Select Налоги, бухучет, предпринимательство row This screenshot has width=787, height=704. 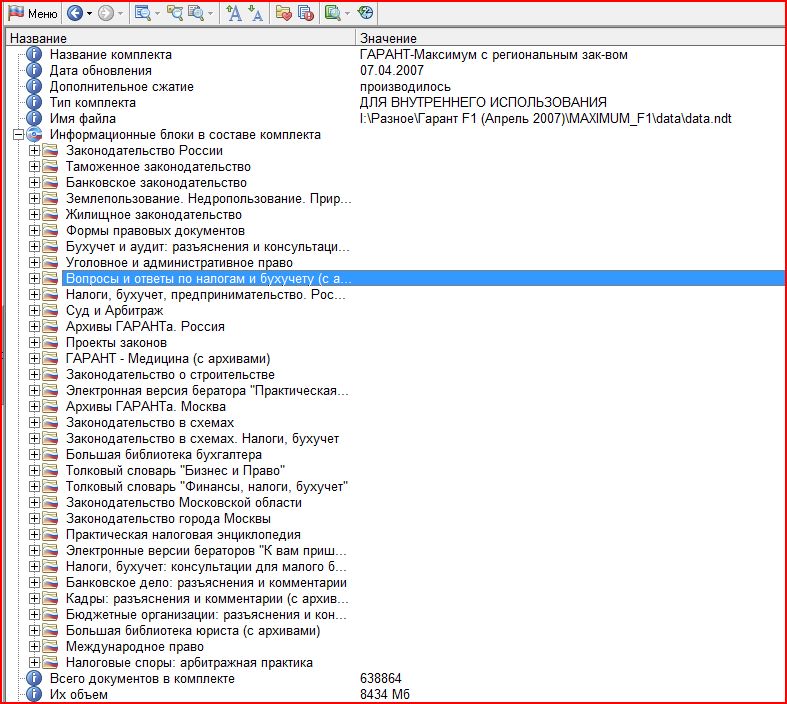coord(206,295)
